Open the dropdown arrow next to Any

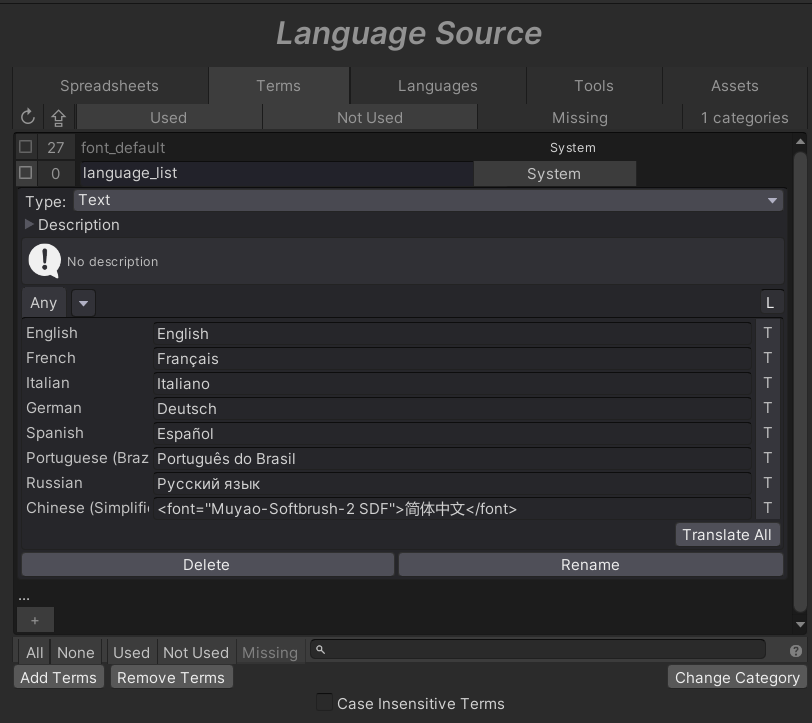click(x=84, y=303)
